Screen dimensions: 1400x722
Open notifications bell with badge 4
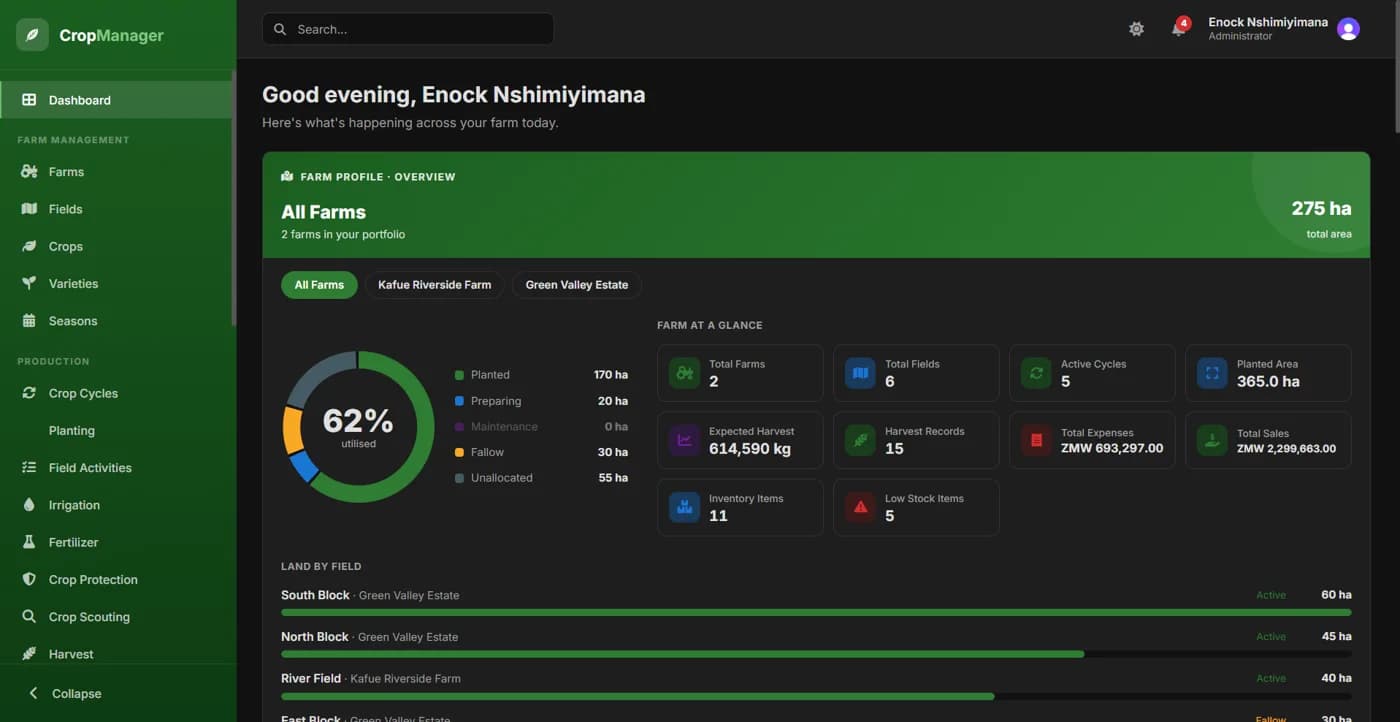pos(1179,28)
